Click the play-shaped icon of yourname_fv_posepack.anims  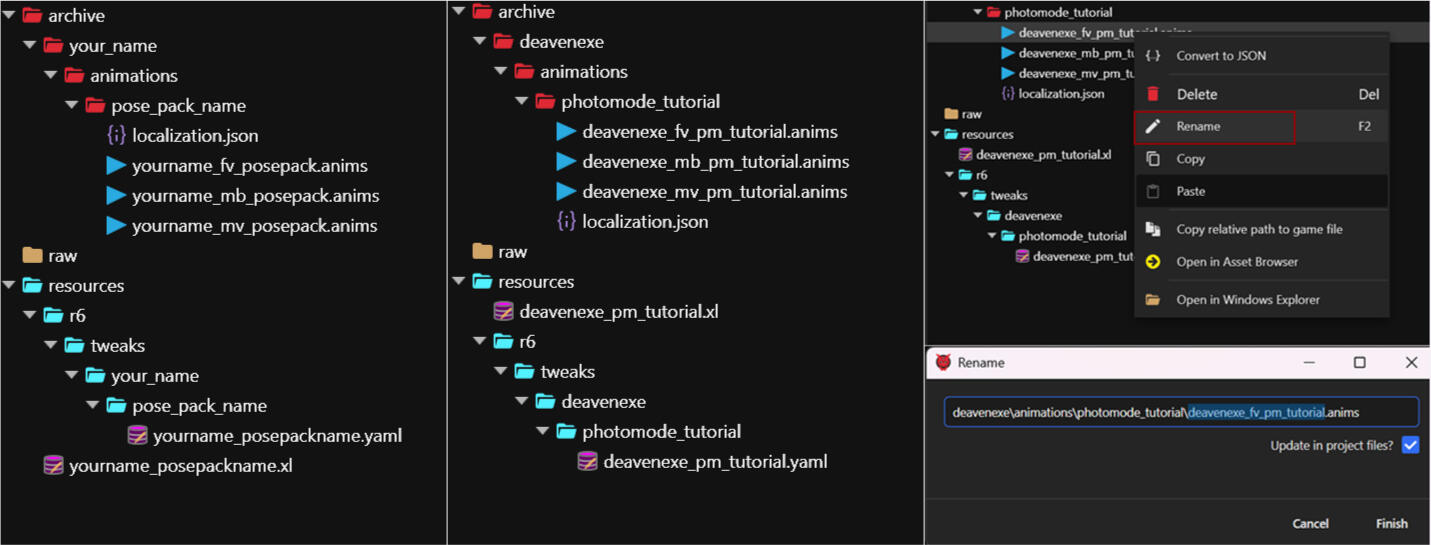[116, 166]
